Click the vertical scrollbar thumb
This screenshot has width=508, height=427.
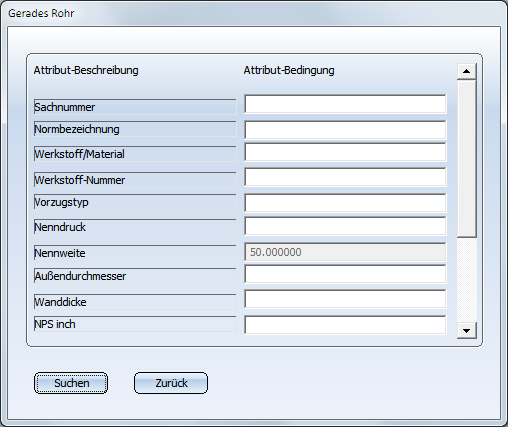click(466, 159)
